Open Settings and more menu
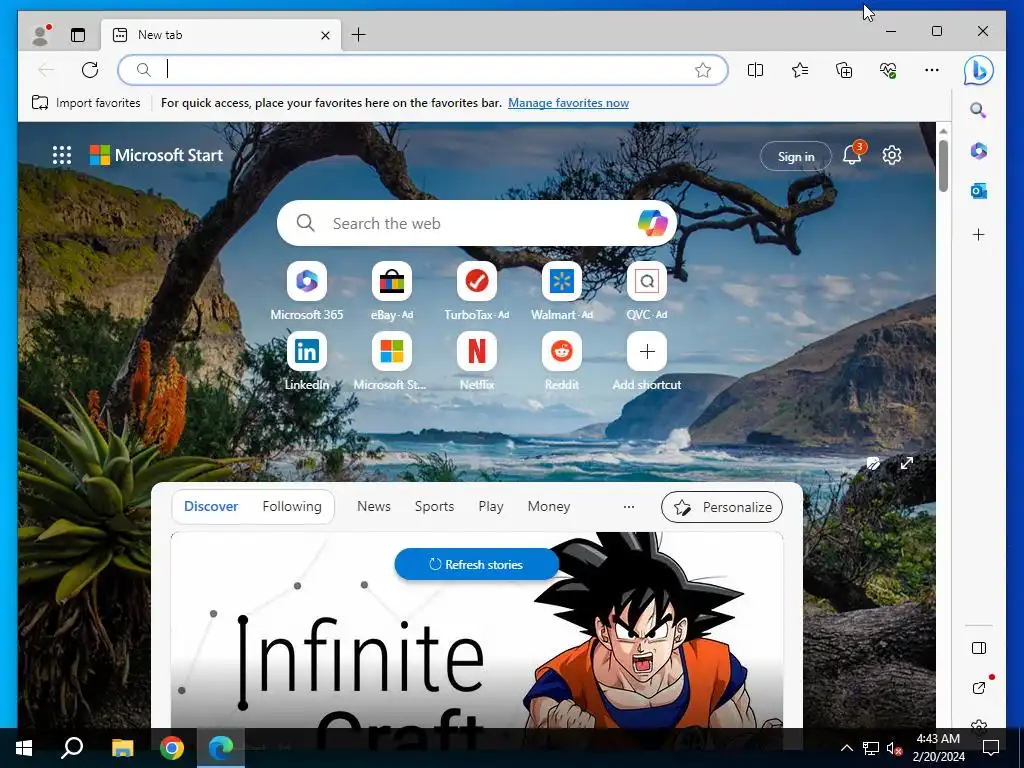 click(932, 70)
